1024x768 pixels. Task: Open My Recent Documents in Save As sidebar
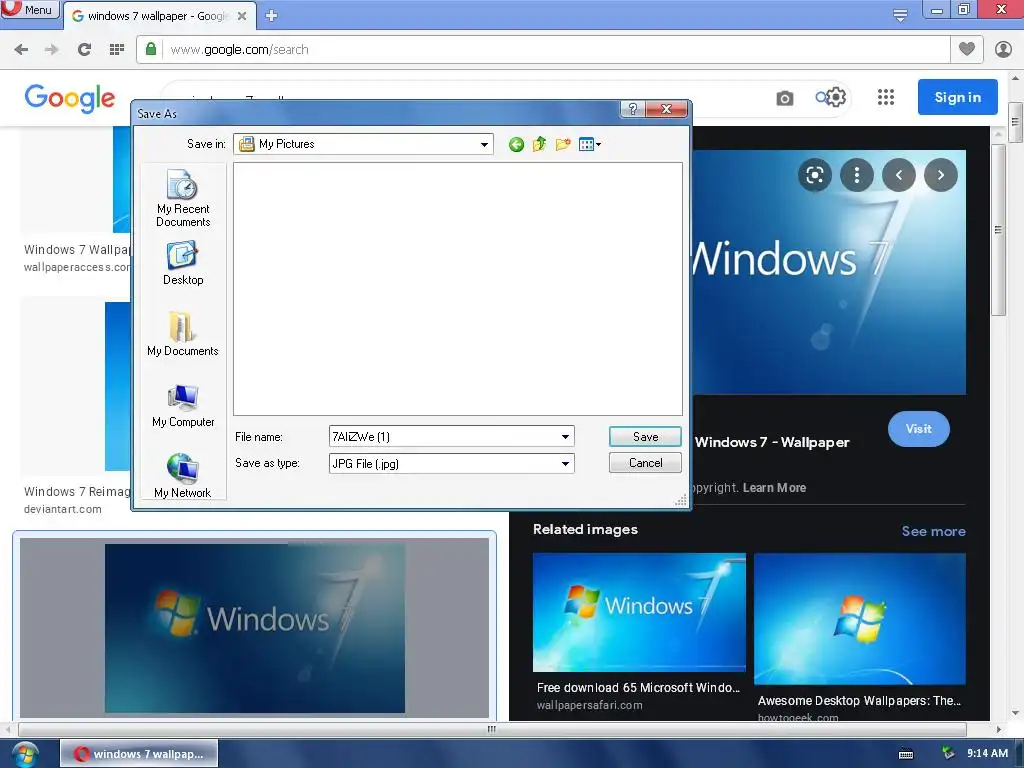click(x=183, y=198)
